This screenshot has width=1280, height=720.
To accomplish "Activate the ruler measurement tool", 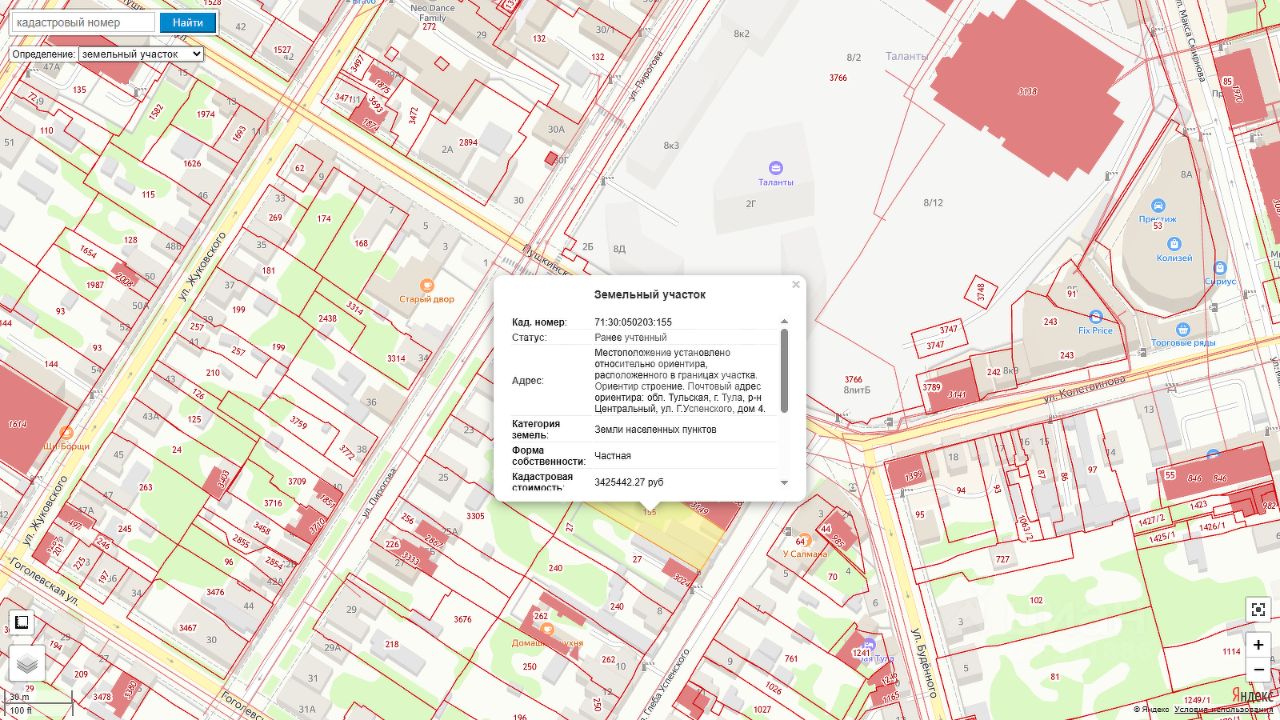I will (x=20, y=623).
